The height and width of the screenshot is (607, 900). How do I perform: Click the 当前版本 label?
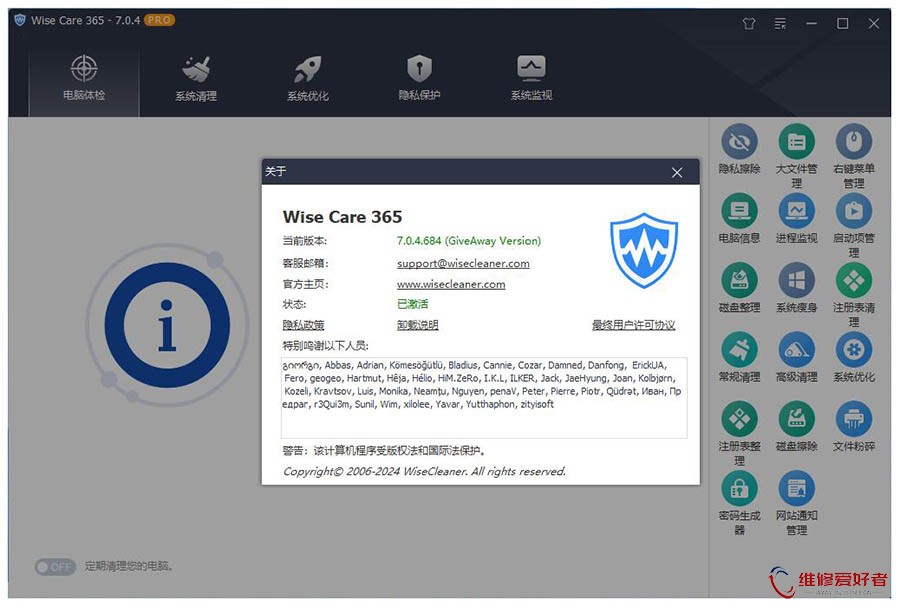304,241
